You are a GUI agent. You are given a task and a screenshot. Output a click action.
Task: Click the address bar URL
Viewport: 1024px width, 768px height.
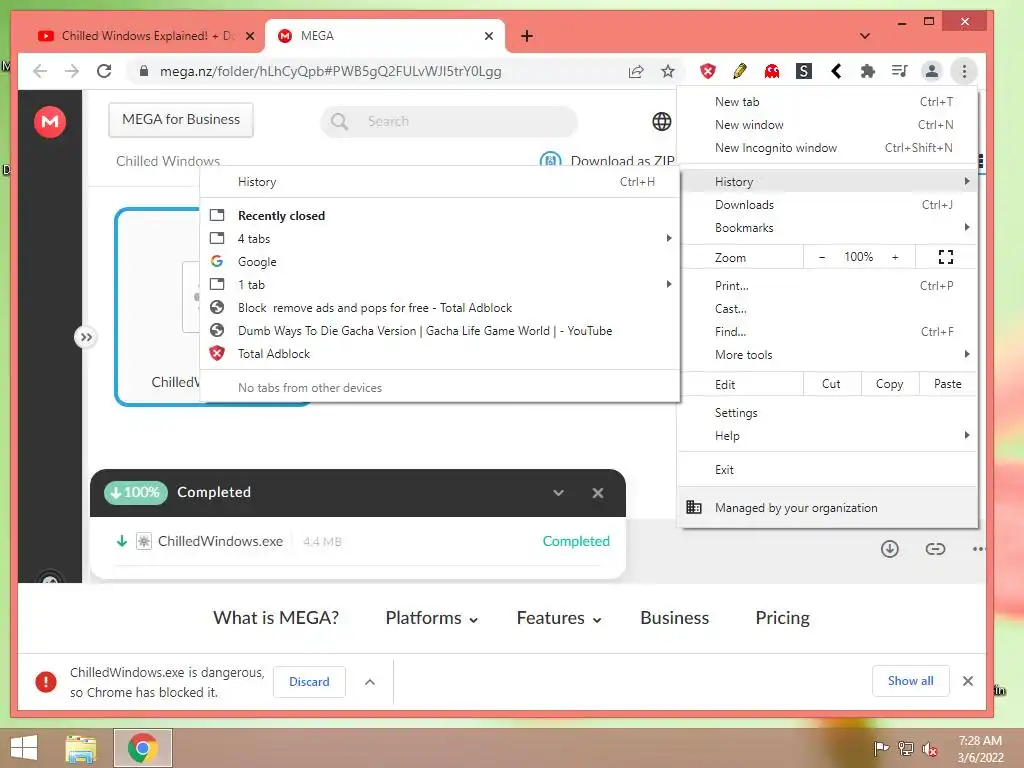coord(330,71)
